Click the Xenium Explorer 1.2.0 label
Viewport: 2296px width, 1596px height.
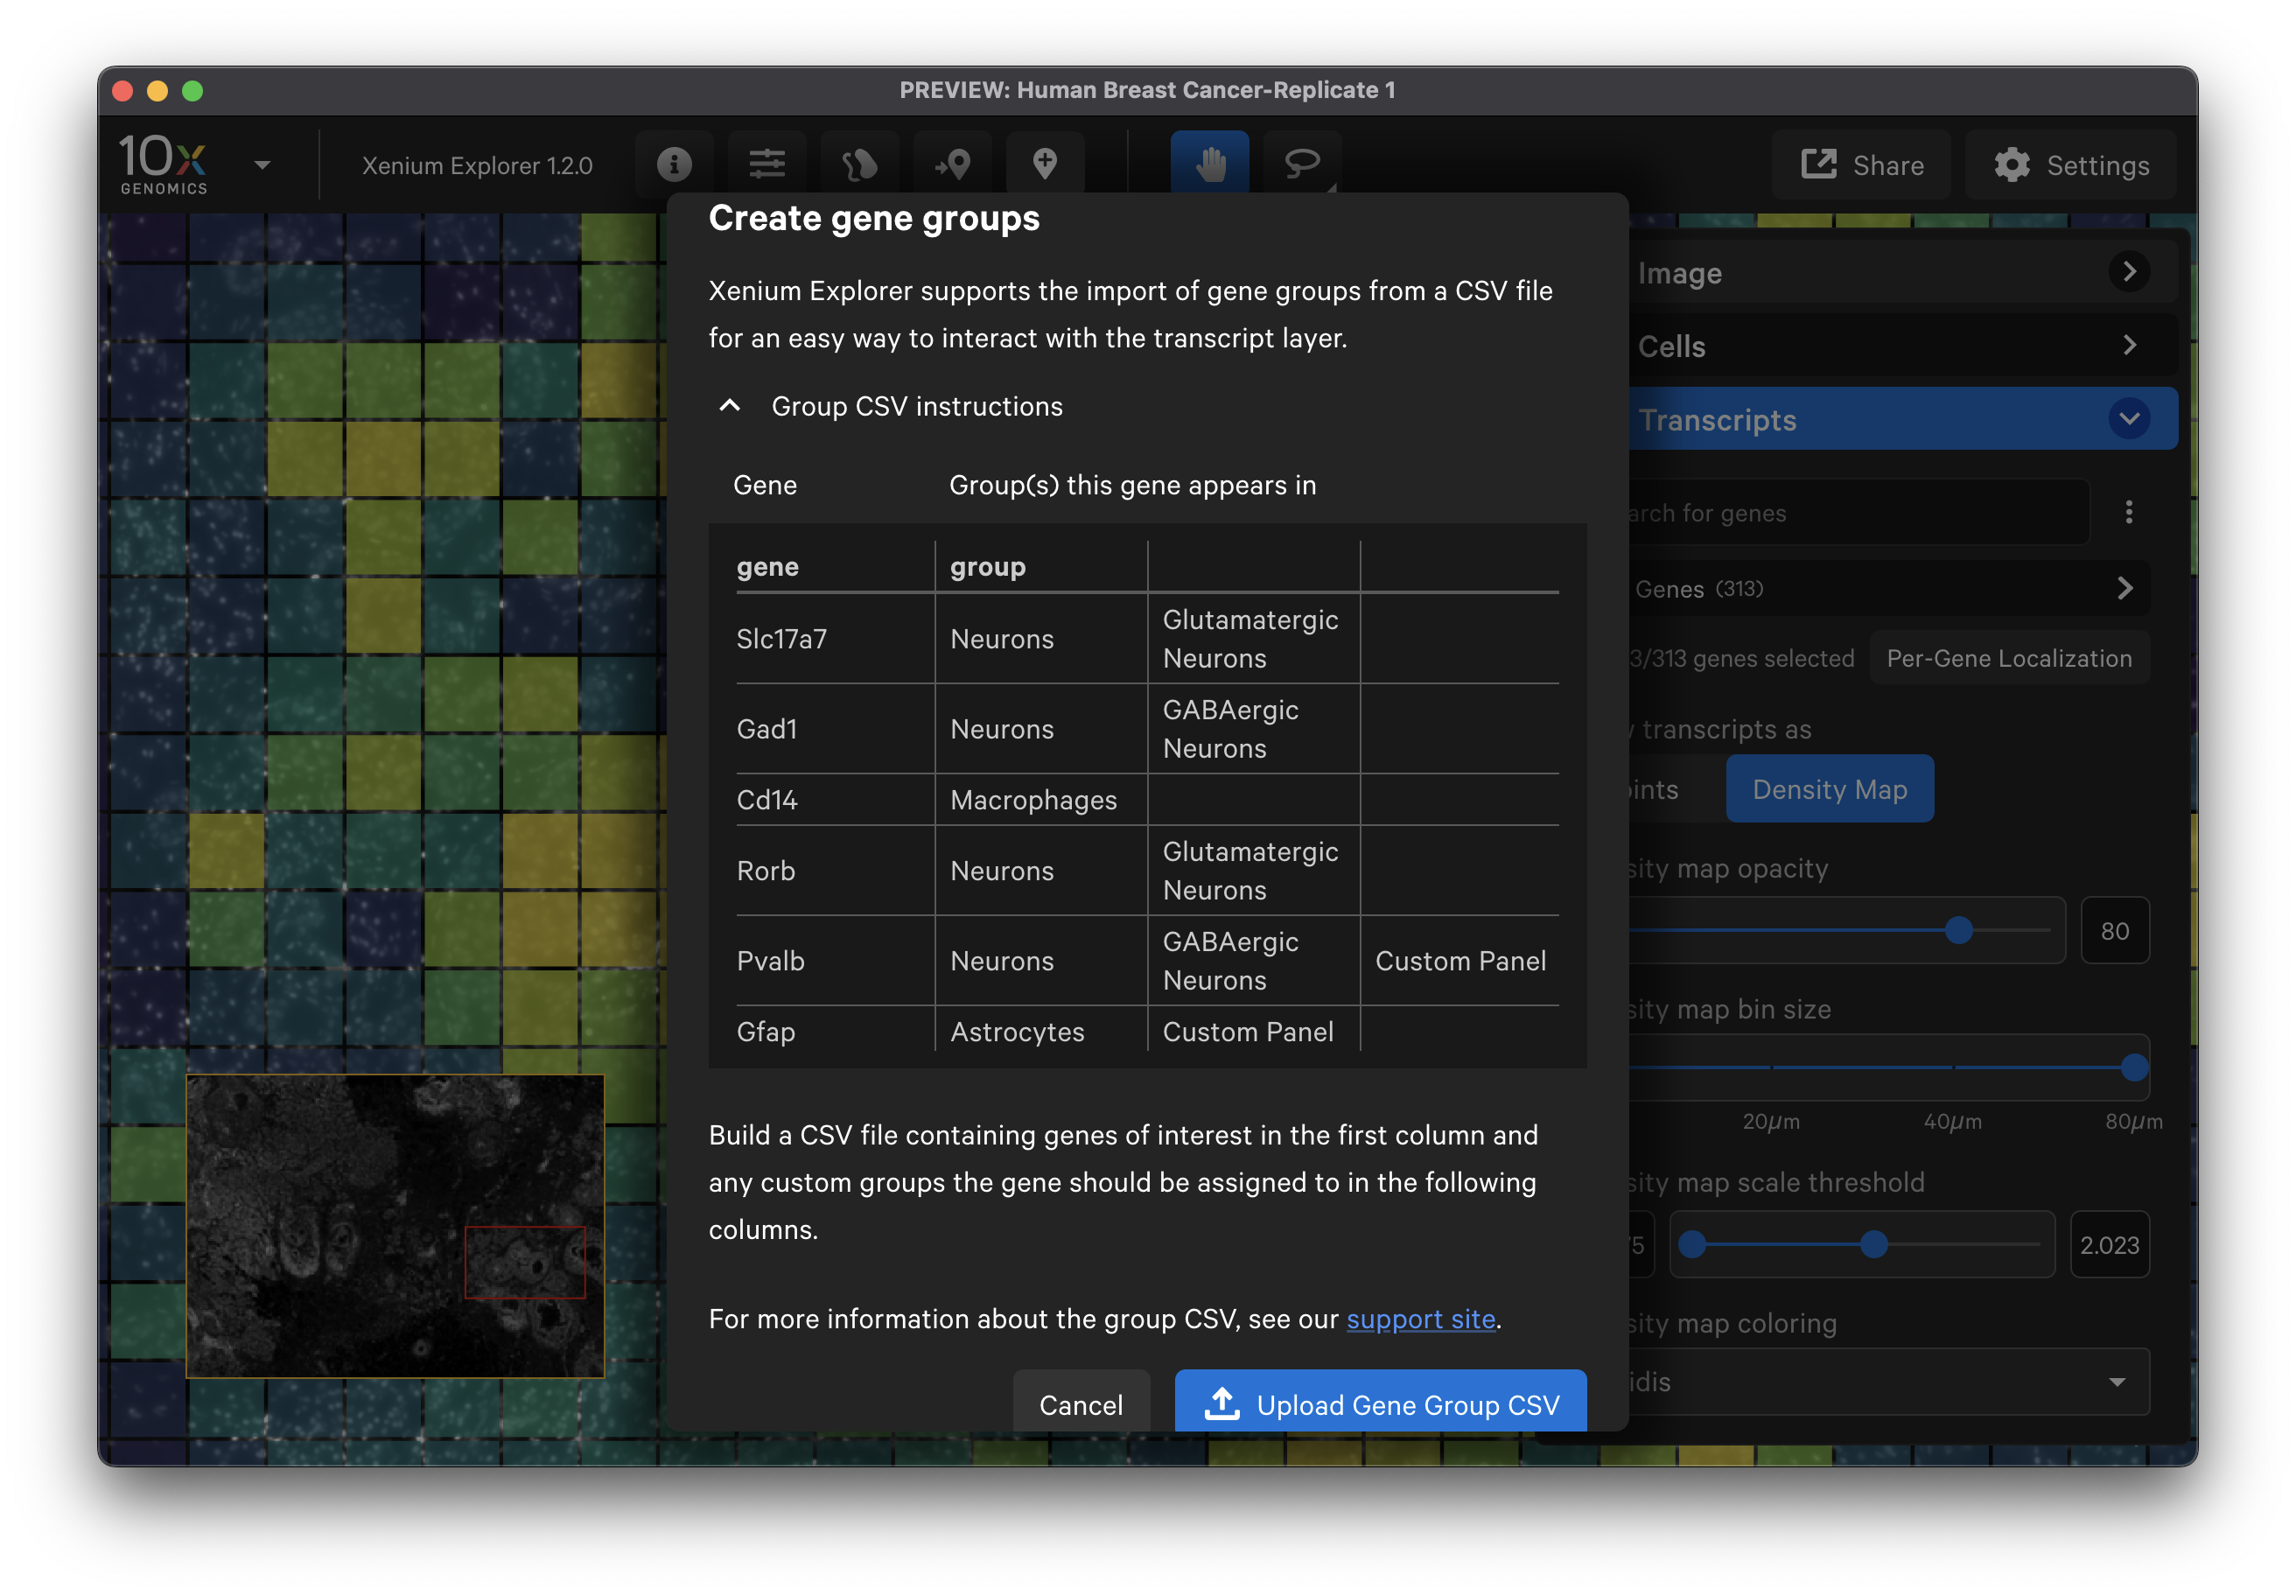pos(477,165)
